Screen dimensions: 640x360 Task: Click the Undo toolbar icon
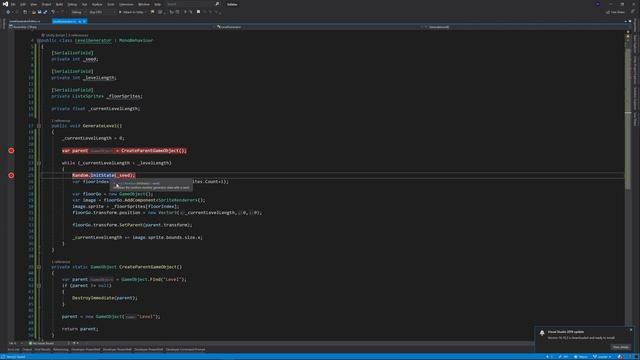[53, 12]
